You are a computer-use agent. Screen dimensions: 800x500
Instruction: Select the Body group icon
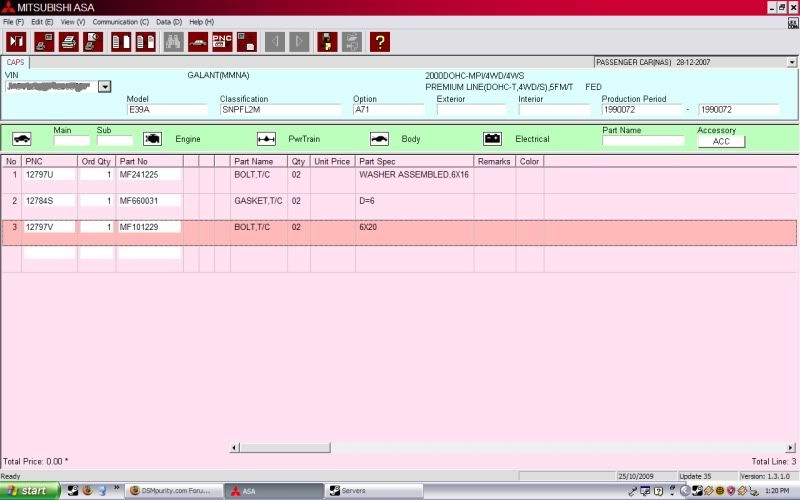point(379,139)
